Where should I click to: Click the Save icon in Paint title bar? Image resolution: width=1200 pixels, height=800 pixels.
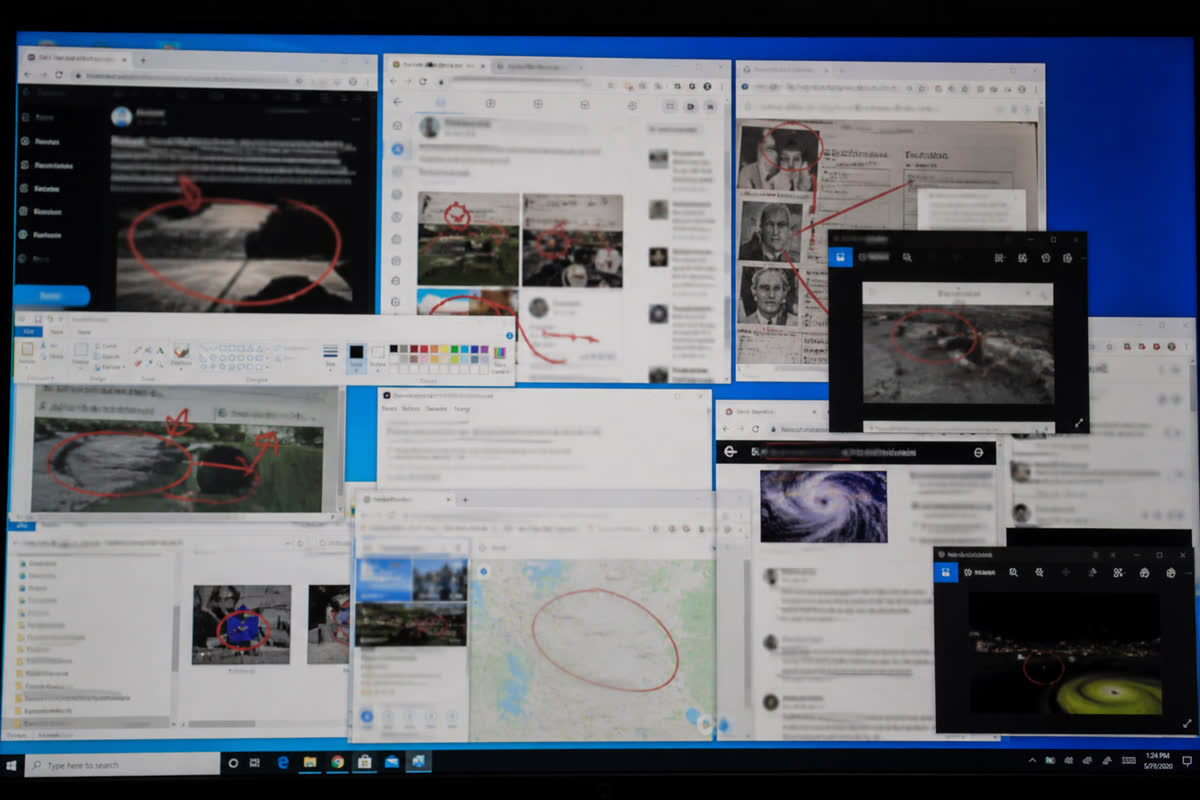[38, 319]
